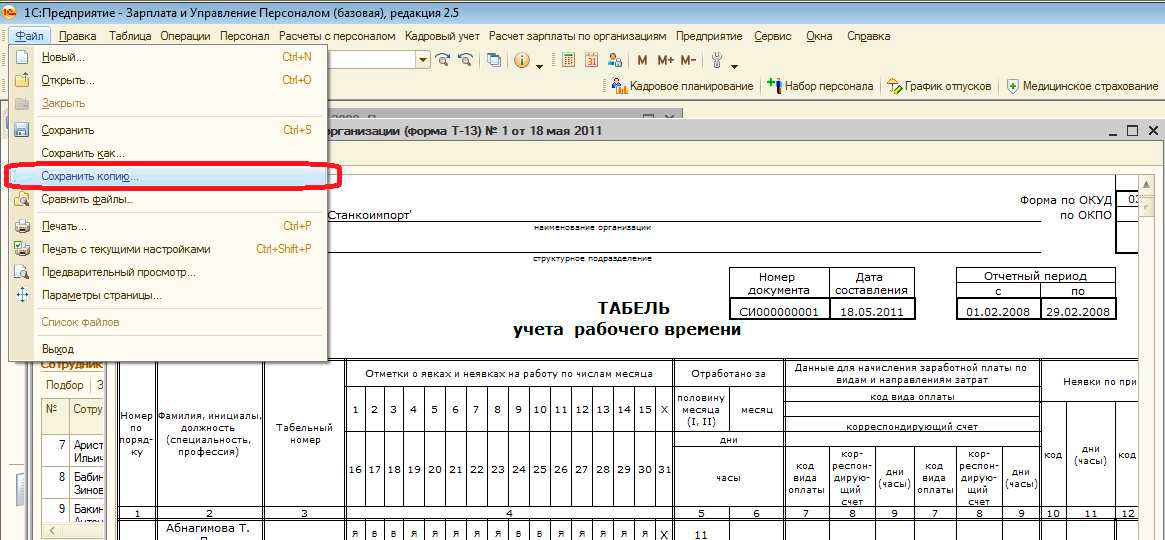Click the overlapping windows toolbar icon

494,61
